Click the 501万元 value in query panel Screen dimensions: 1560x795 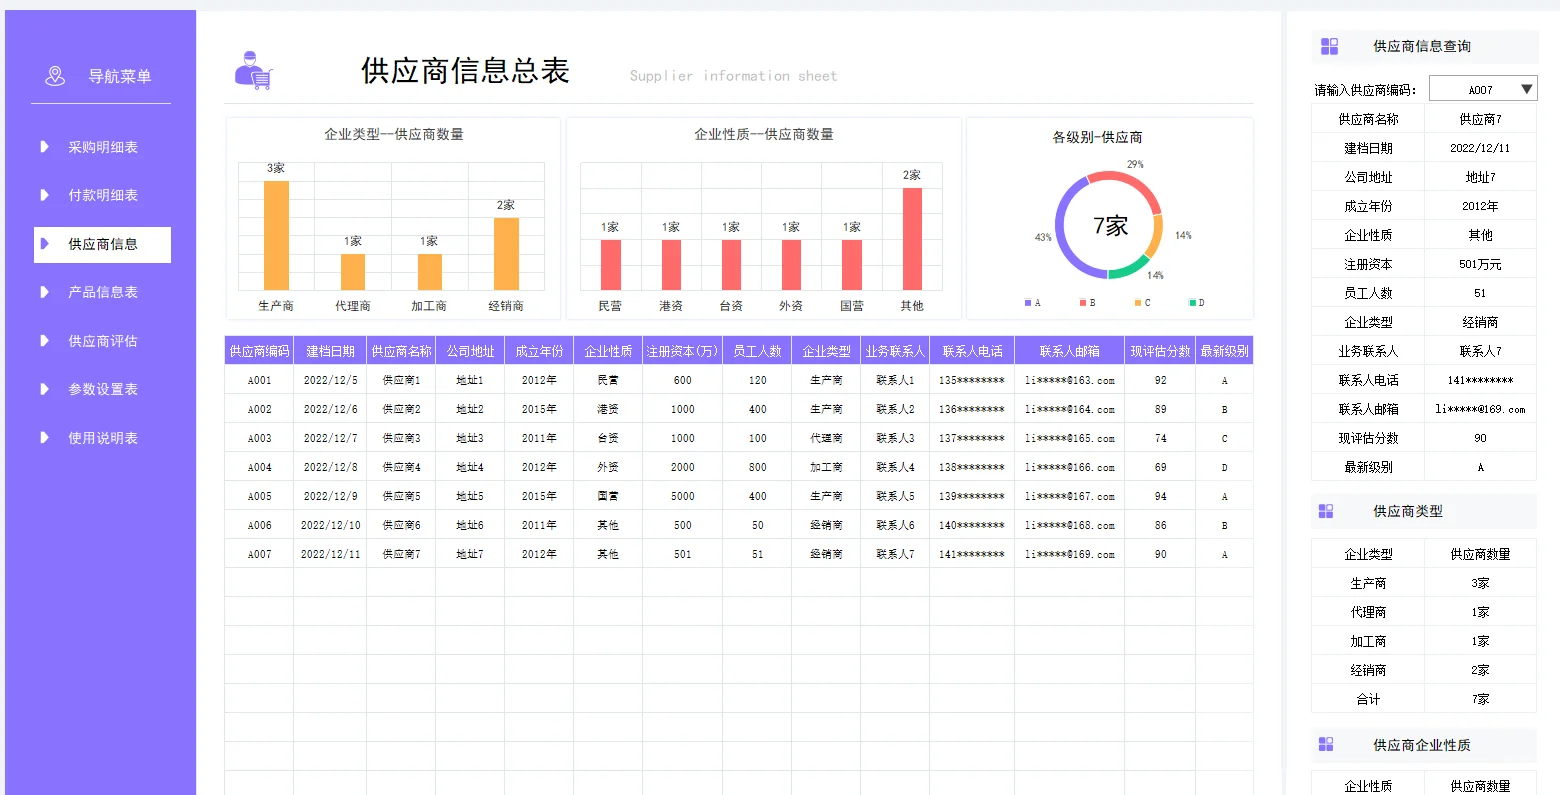(x=1480, y=264)
